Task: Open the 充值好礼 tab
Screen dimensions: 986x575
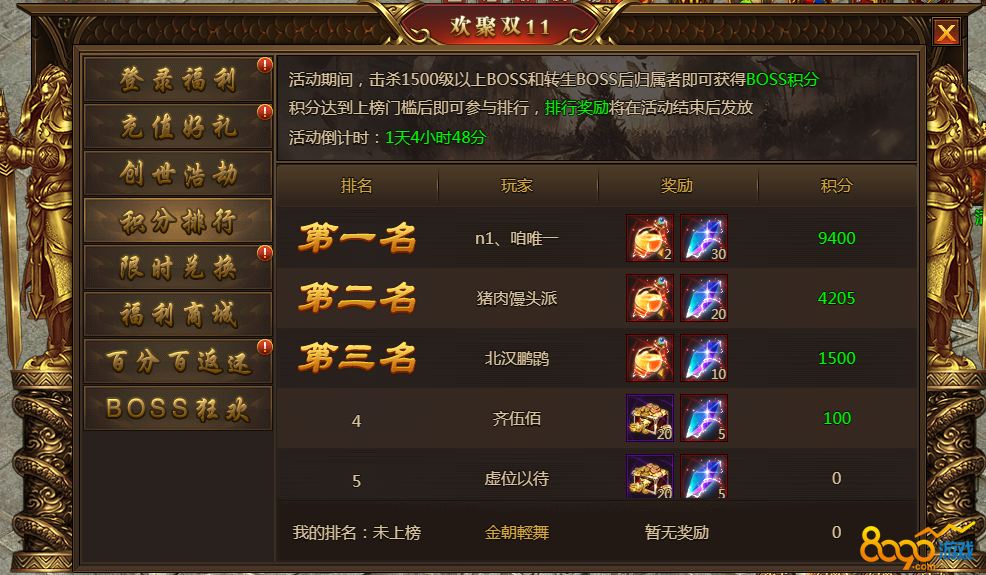Action: pyautogui.click(x=178, y=126)
